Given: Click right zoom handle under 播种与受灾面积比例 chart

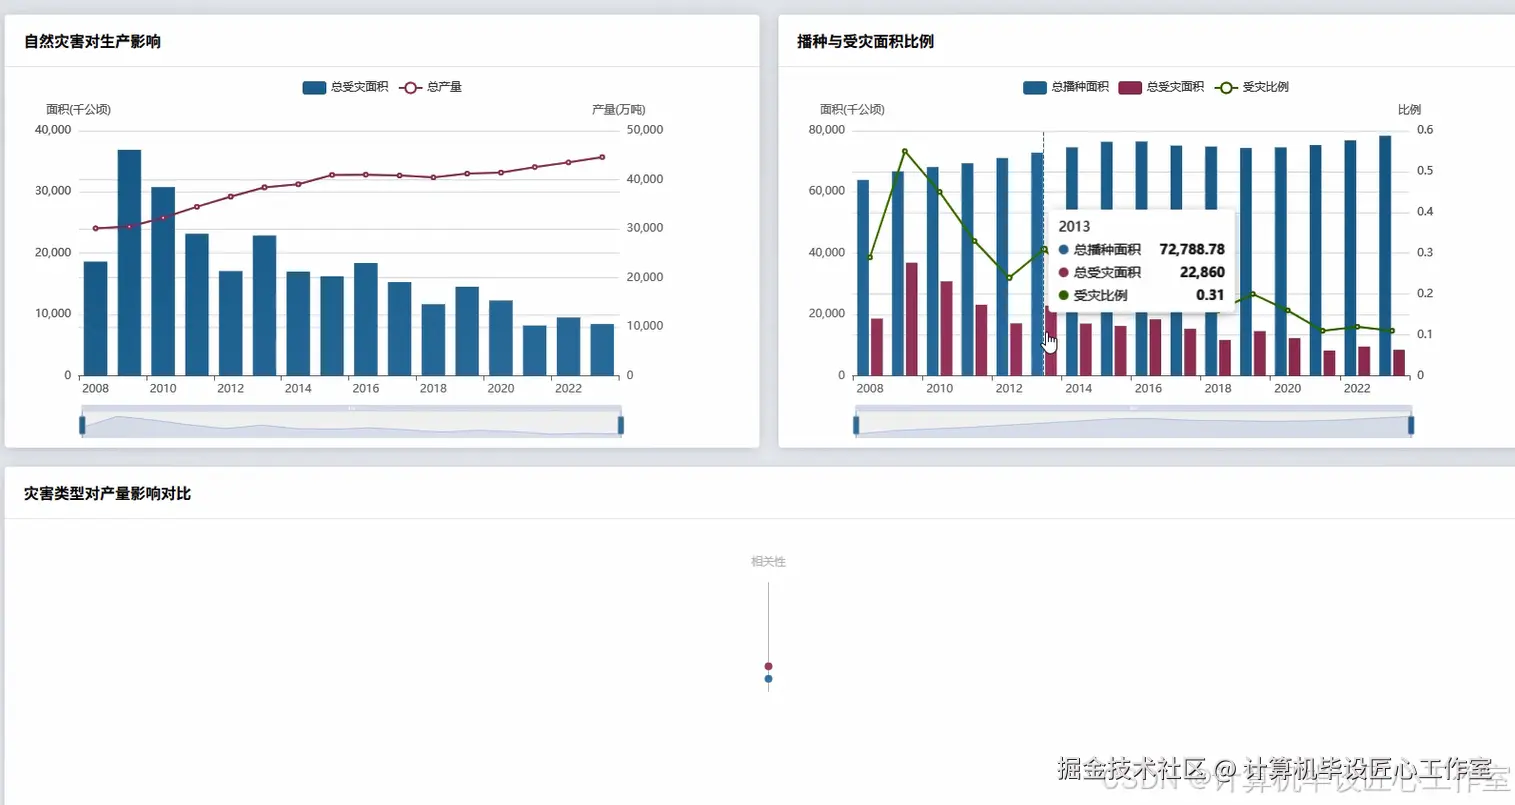Looking at the screenshot, I should 1411,425.
